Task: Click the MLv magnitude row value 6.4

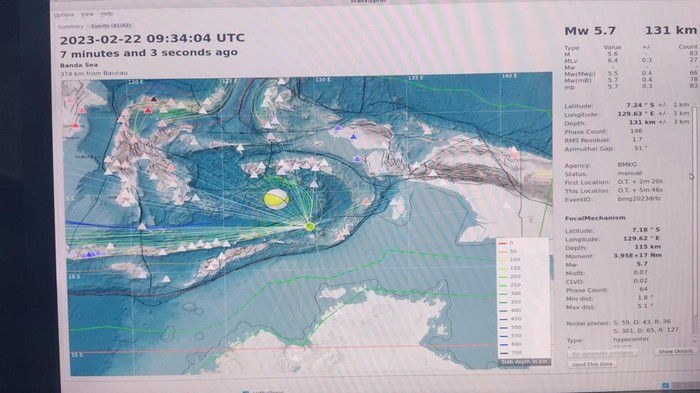Action: (612, 60)
